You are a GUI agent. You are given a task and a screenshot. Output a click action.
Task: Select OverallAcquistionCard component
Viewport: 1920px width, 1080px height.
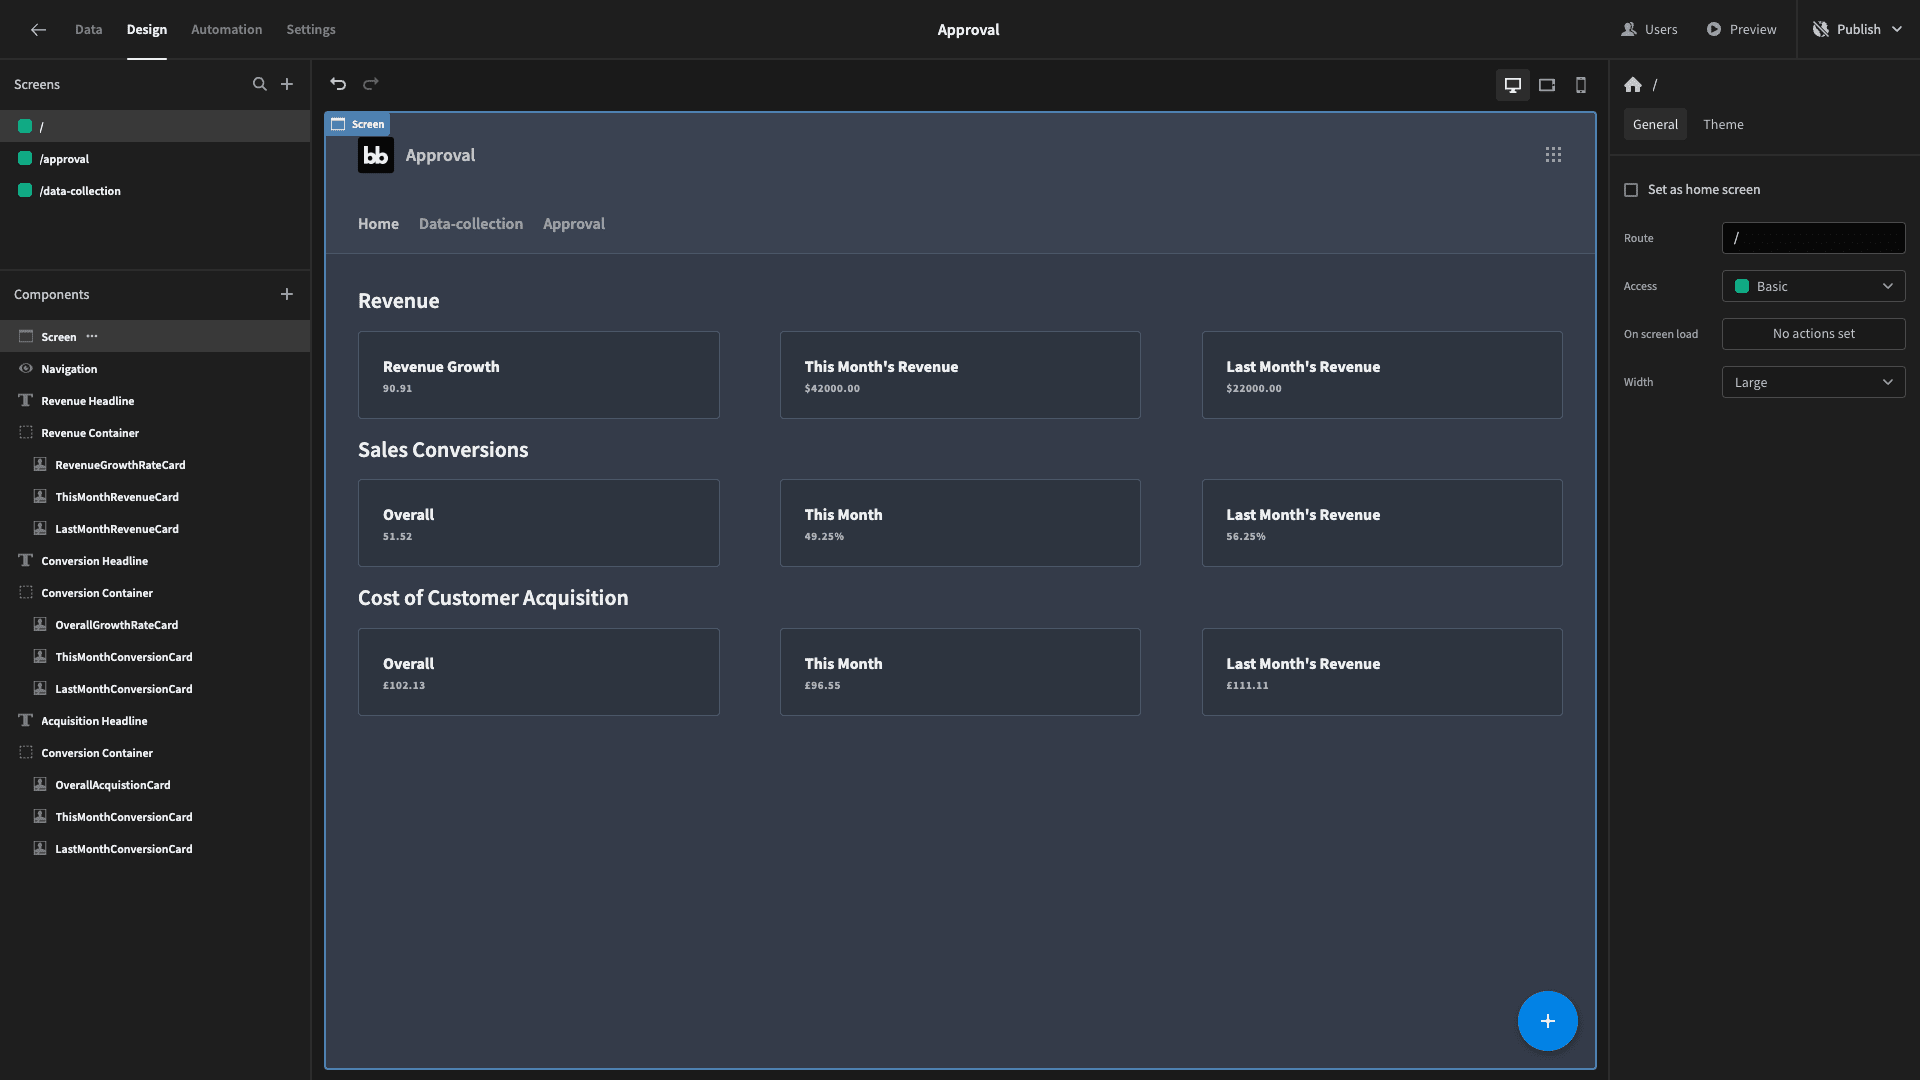point(155,785)
